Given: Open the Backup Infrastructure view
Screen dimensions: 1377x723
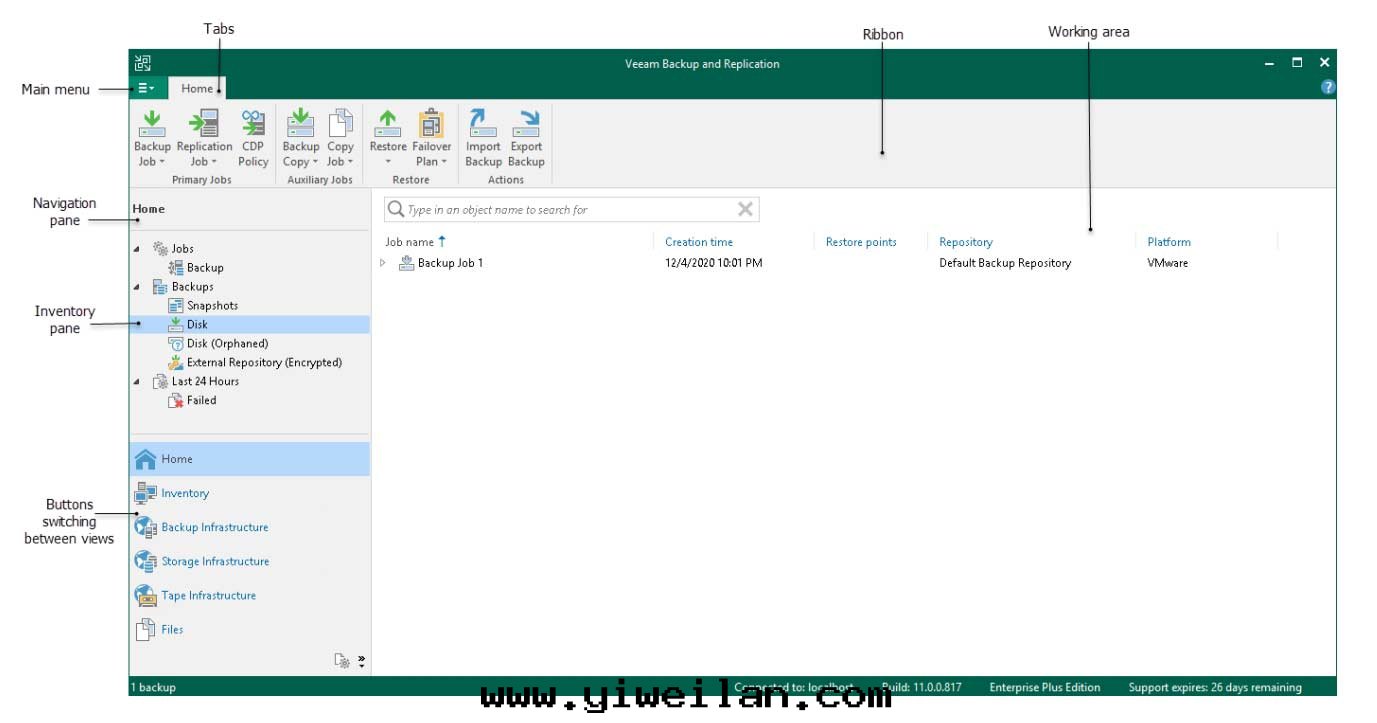Looking at the screenshot, I should 214,527.
